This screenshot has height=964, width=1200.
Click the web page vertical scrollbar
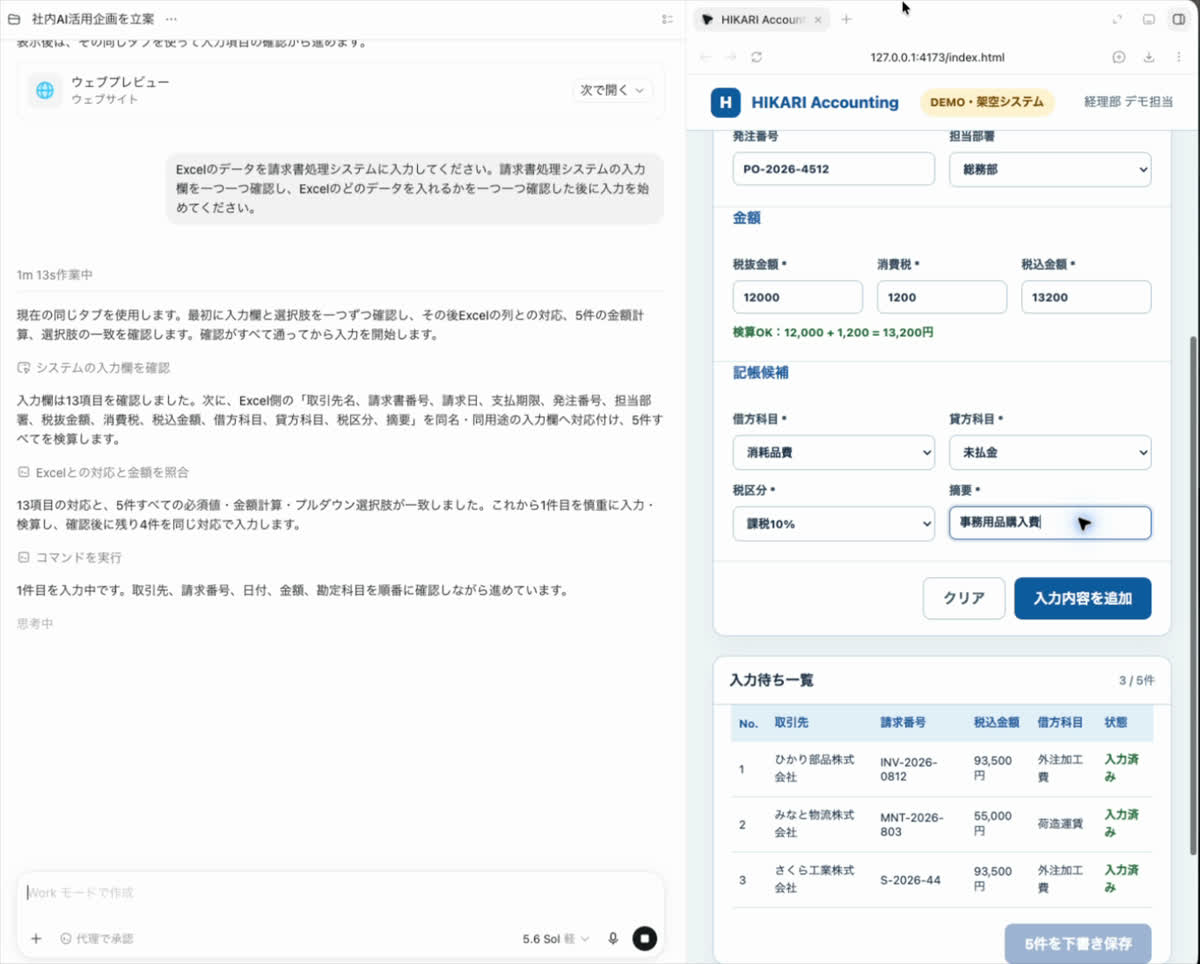pos(1192,595)
